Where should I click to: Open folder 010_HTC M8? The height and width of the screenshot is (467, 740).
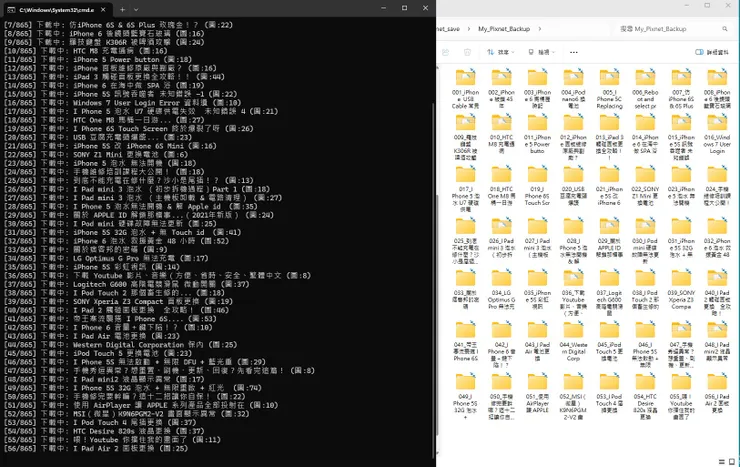[x=501, y=134]
